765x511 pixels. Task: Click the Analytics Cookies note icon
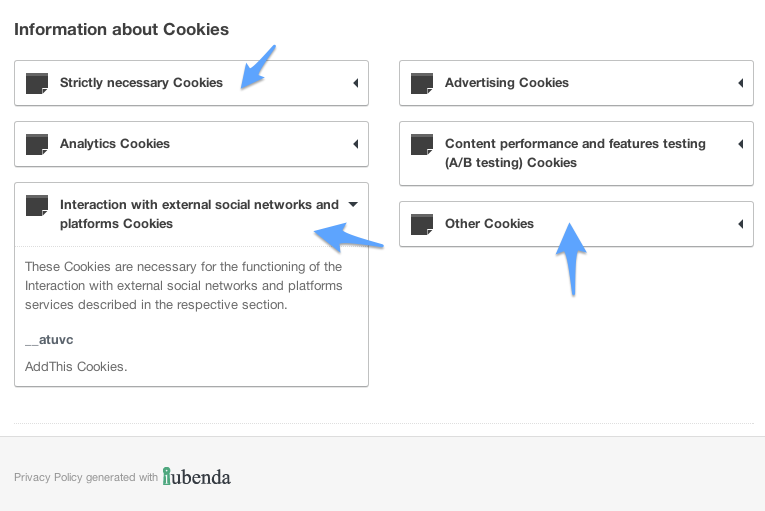pyautogui.click(x=37, y=144)
